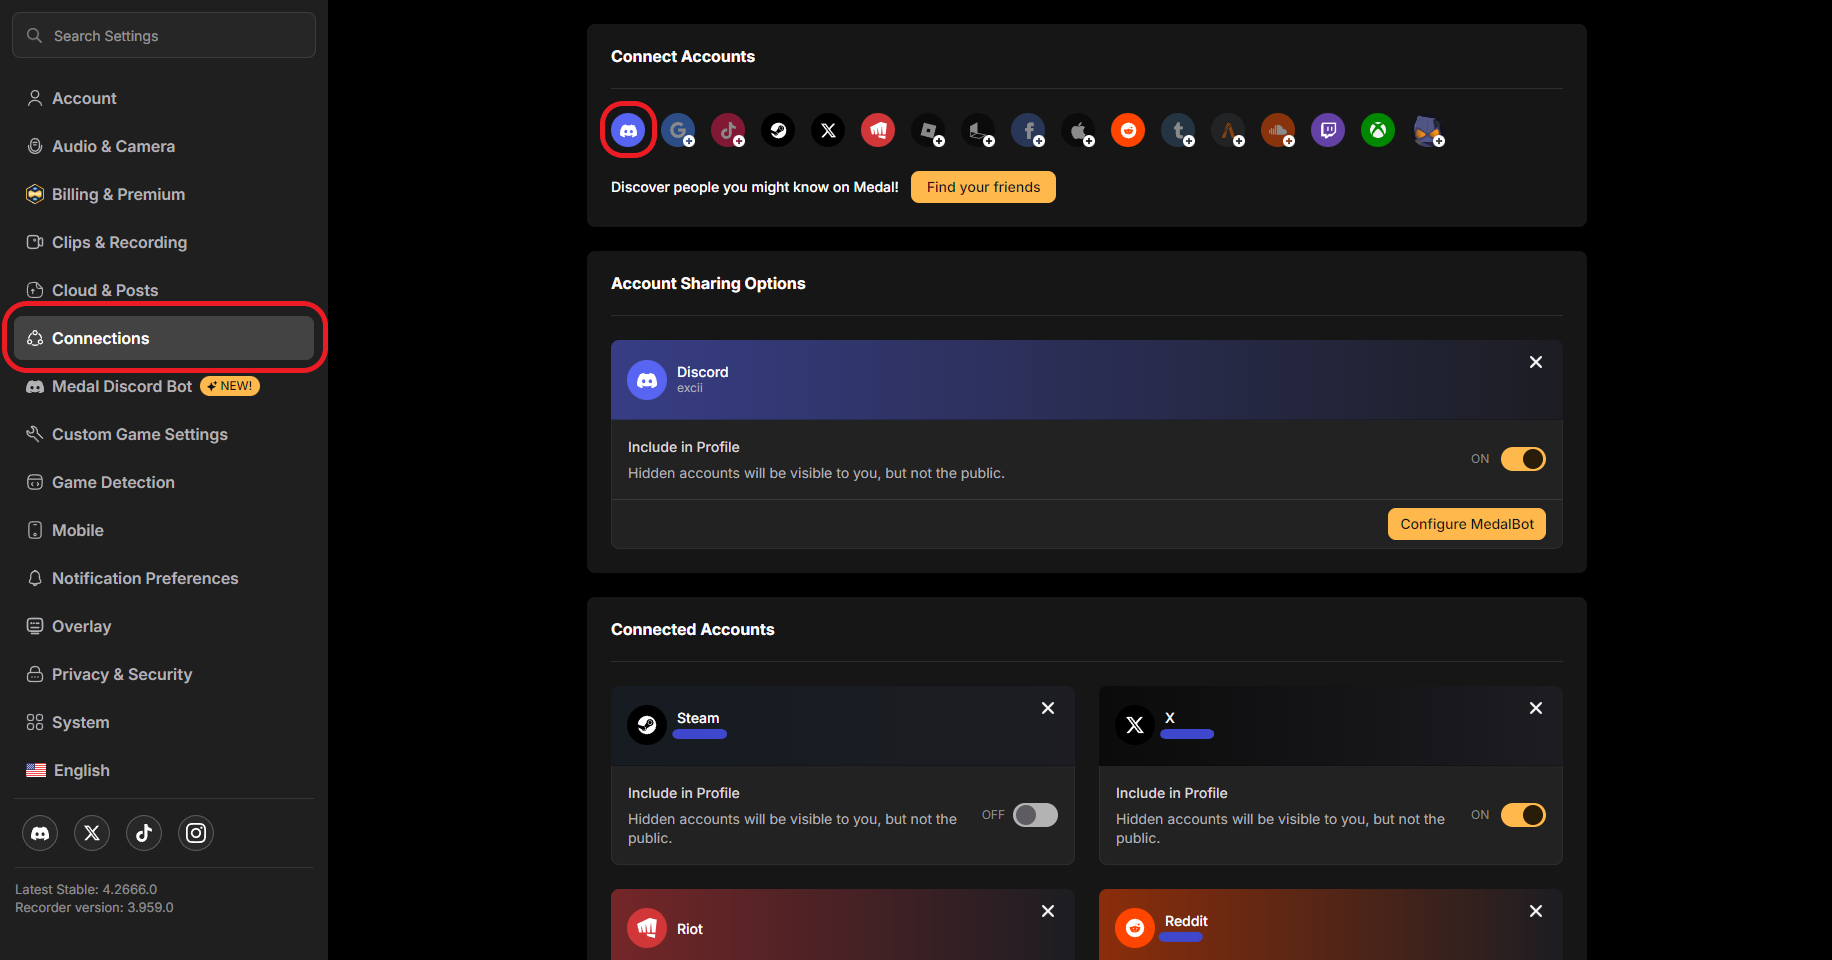Image resolution: width=1832 pixels, height=960 pixels.
Task: Connect your Twitch account
Action: point(1328,130)
